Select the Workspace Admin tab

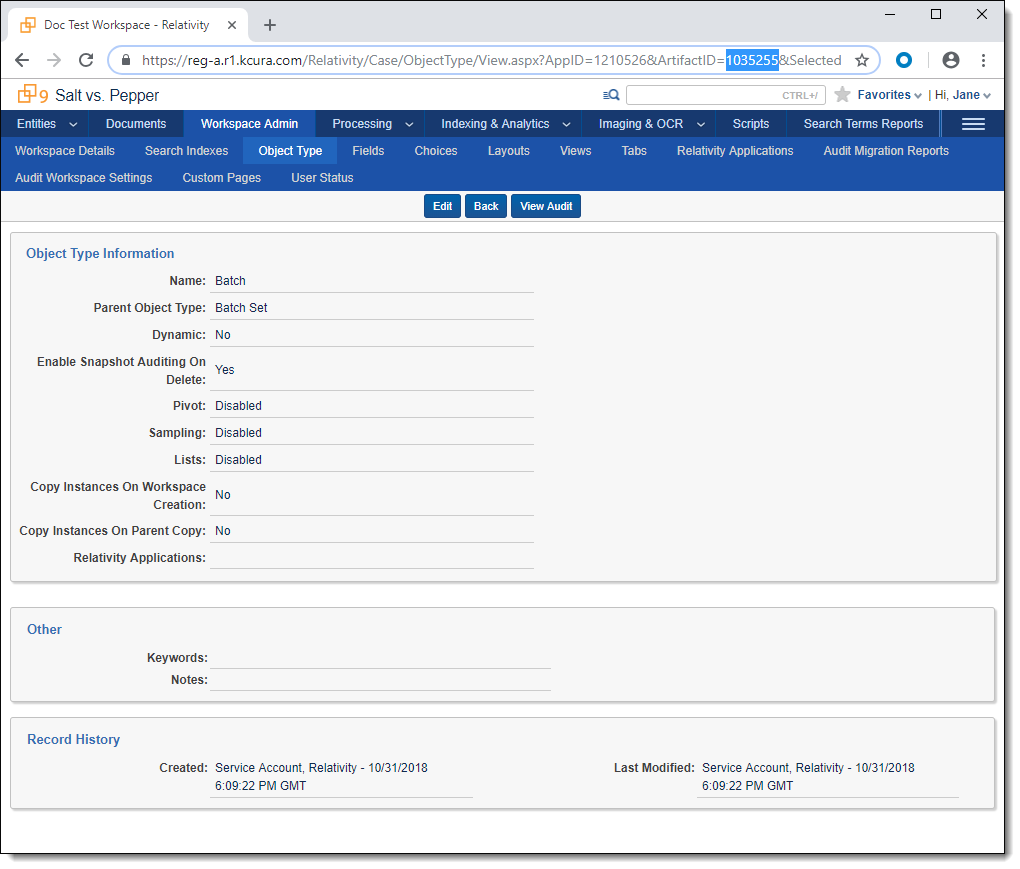[249, 124]
